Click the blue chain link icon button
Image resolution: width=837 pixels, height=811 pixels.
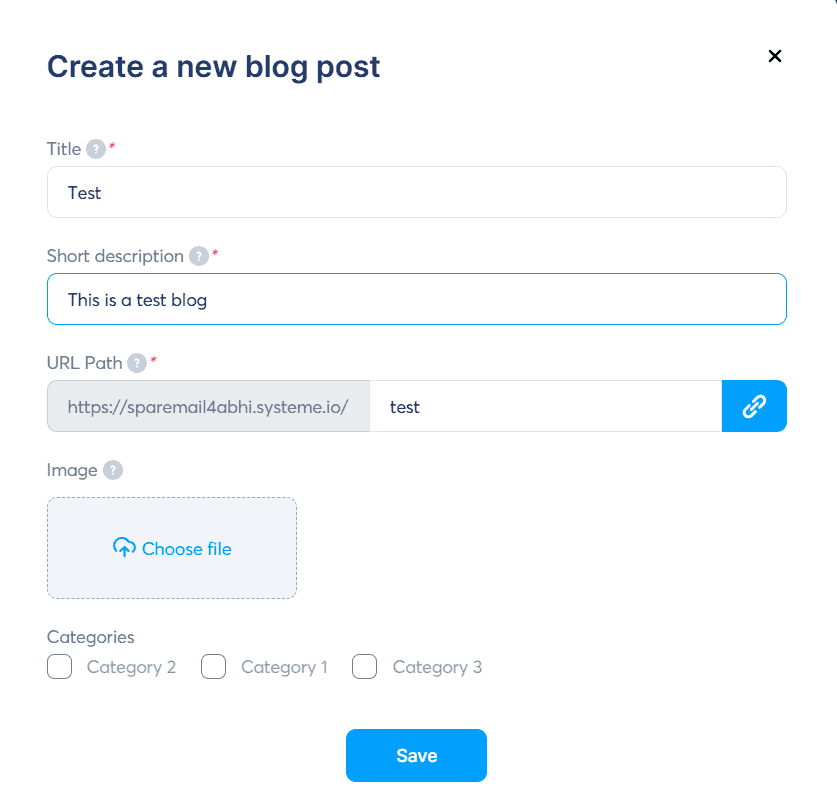click(754, 406)
